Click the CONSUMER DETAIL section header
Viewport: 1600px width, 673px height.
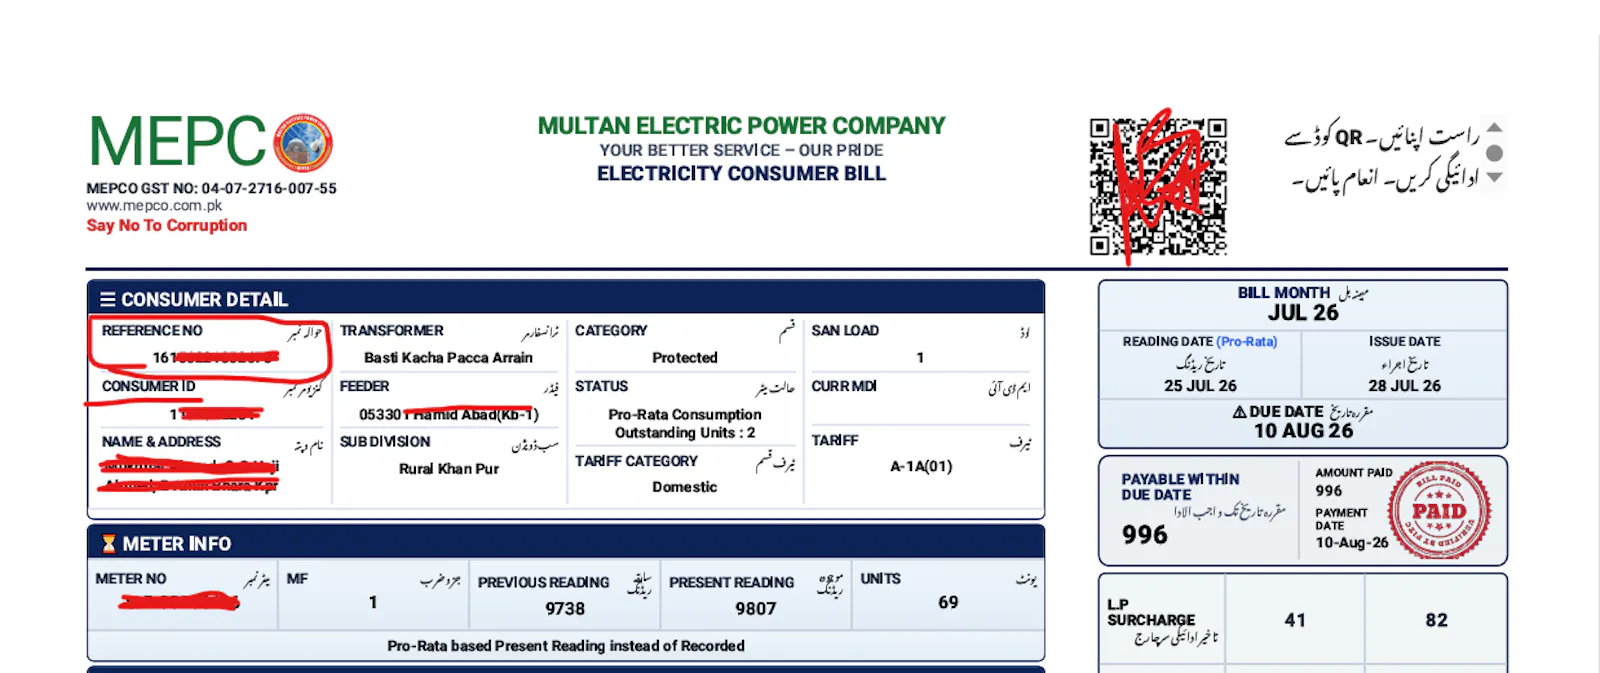click(x=566, y=299)
